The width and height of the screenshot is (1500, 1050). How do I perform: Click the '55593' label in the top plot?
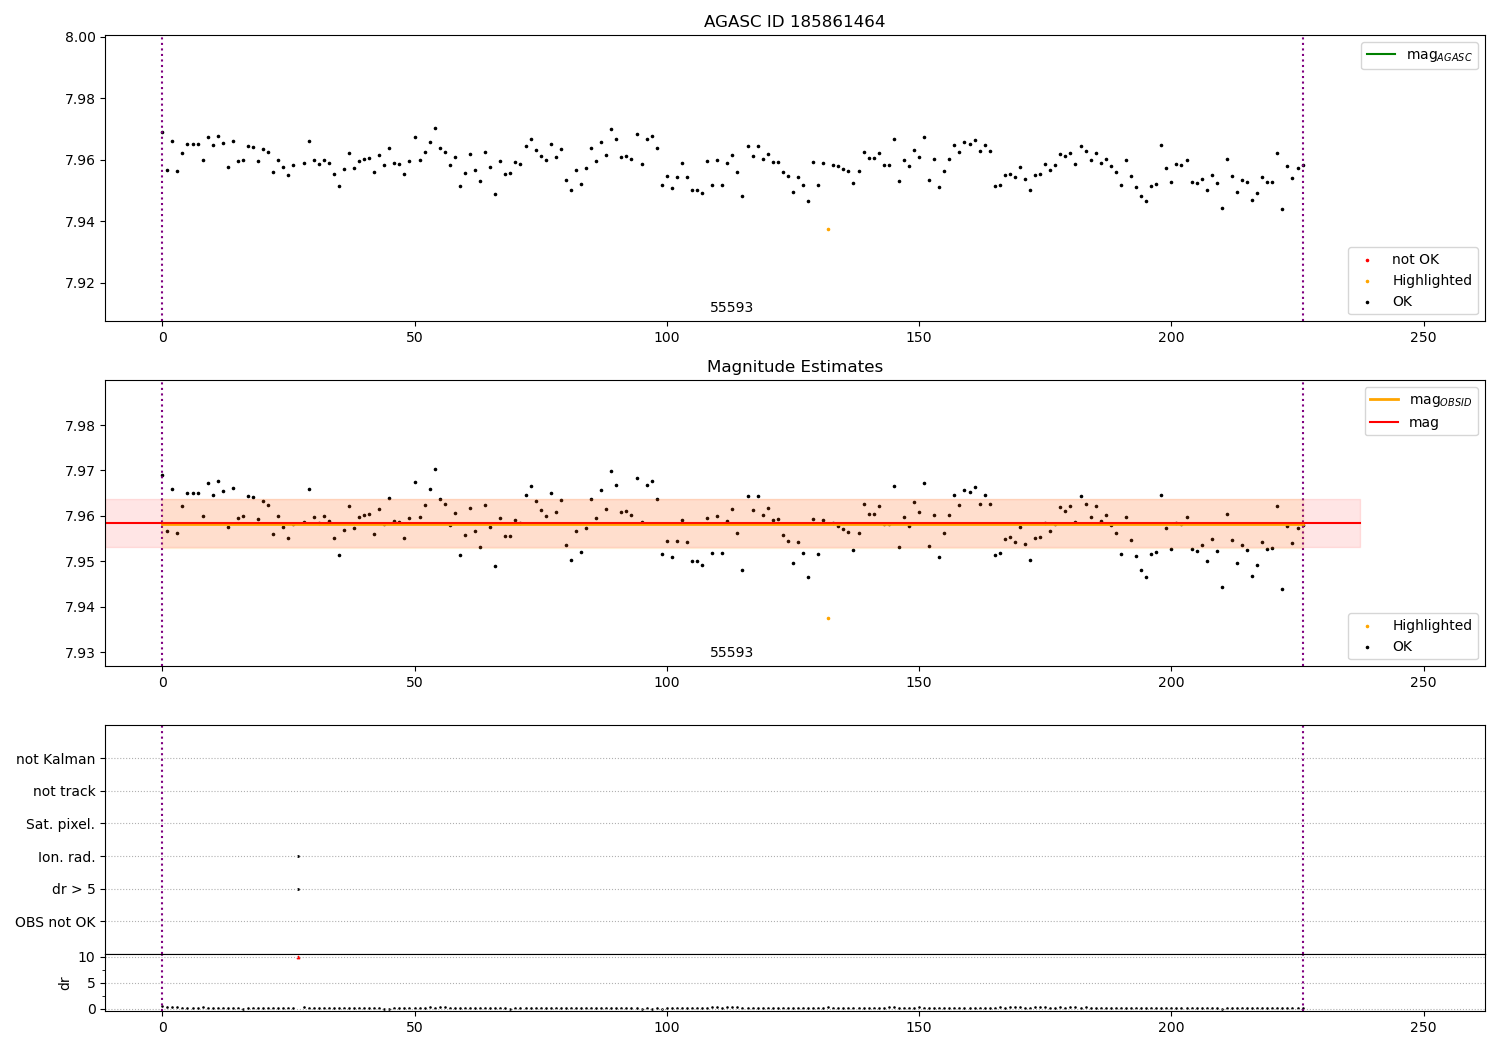(x=731, y=308)
